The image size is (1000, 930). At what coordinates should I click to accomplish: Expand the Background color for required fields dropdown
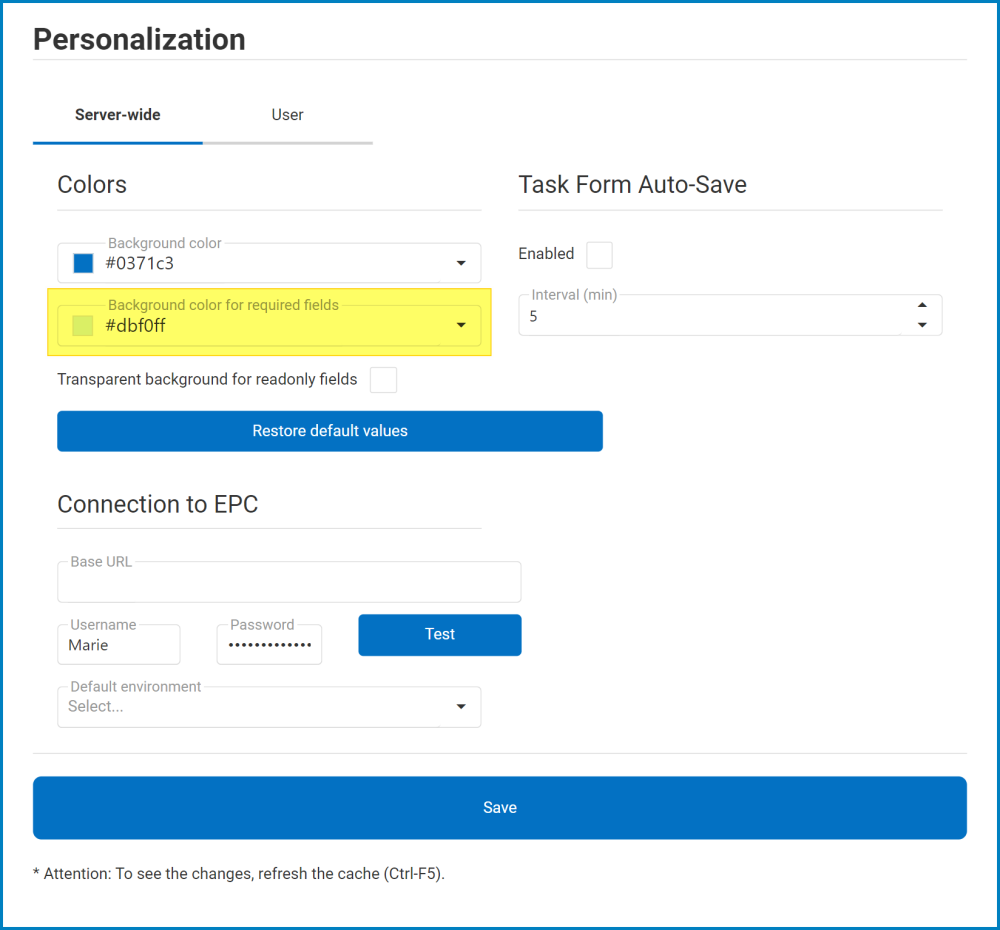[461, 324]
